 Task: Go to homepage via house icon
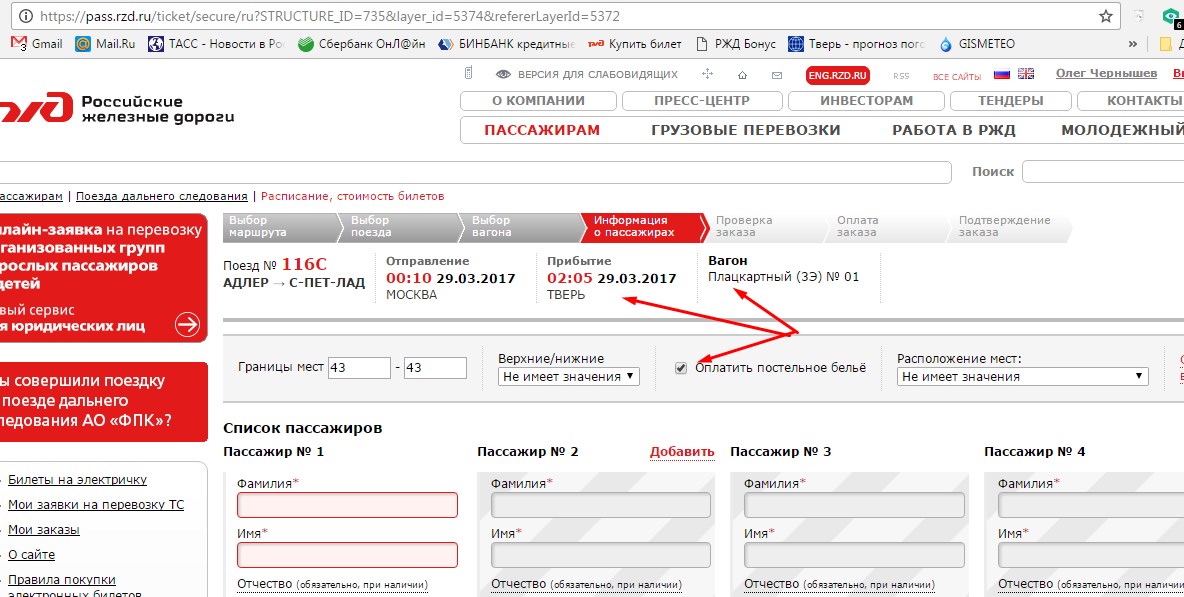(x=742, y=75)
